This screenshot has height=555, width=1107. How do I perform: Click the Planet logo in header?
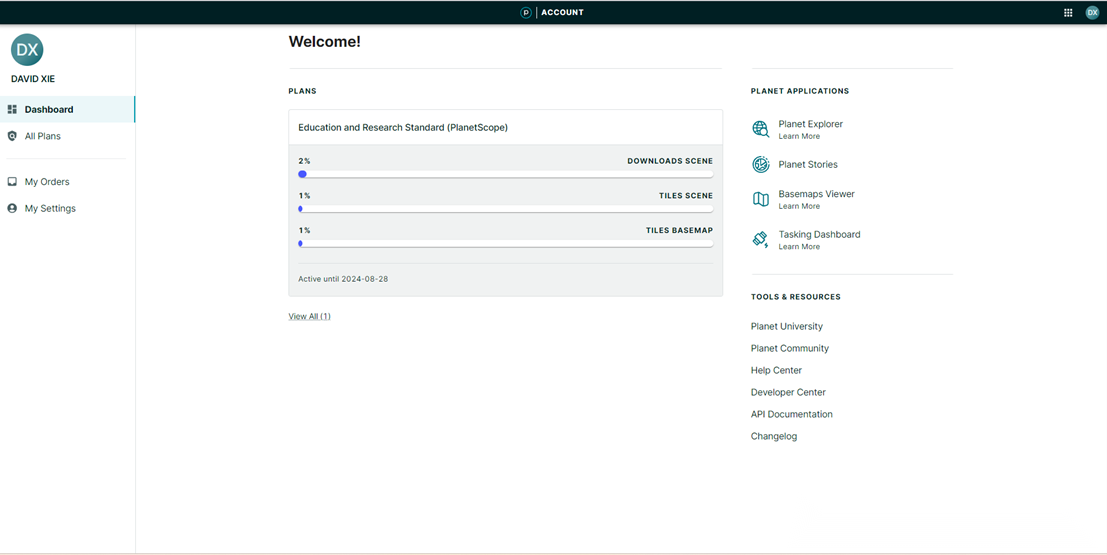pyautogui.click(x=526, y=12)
